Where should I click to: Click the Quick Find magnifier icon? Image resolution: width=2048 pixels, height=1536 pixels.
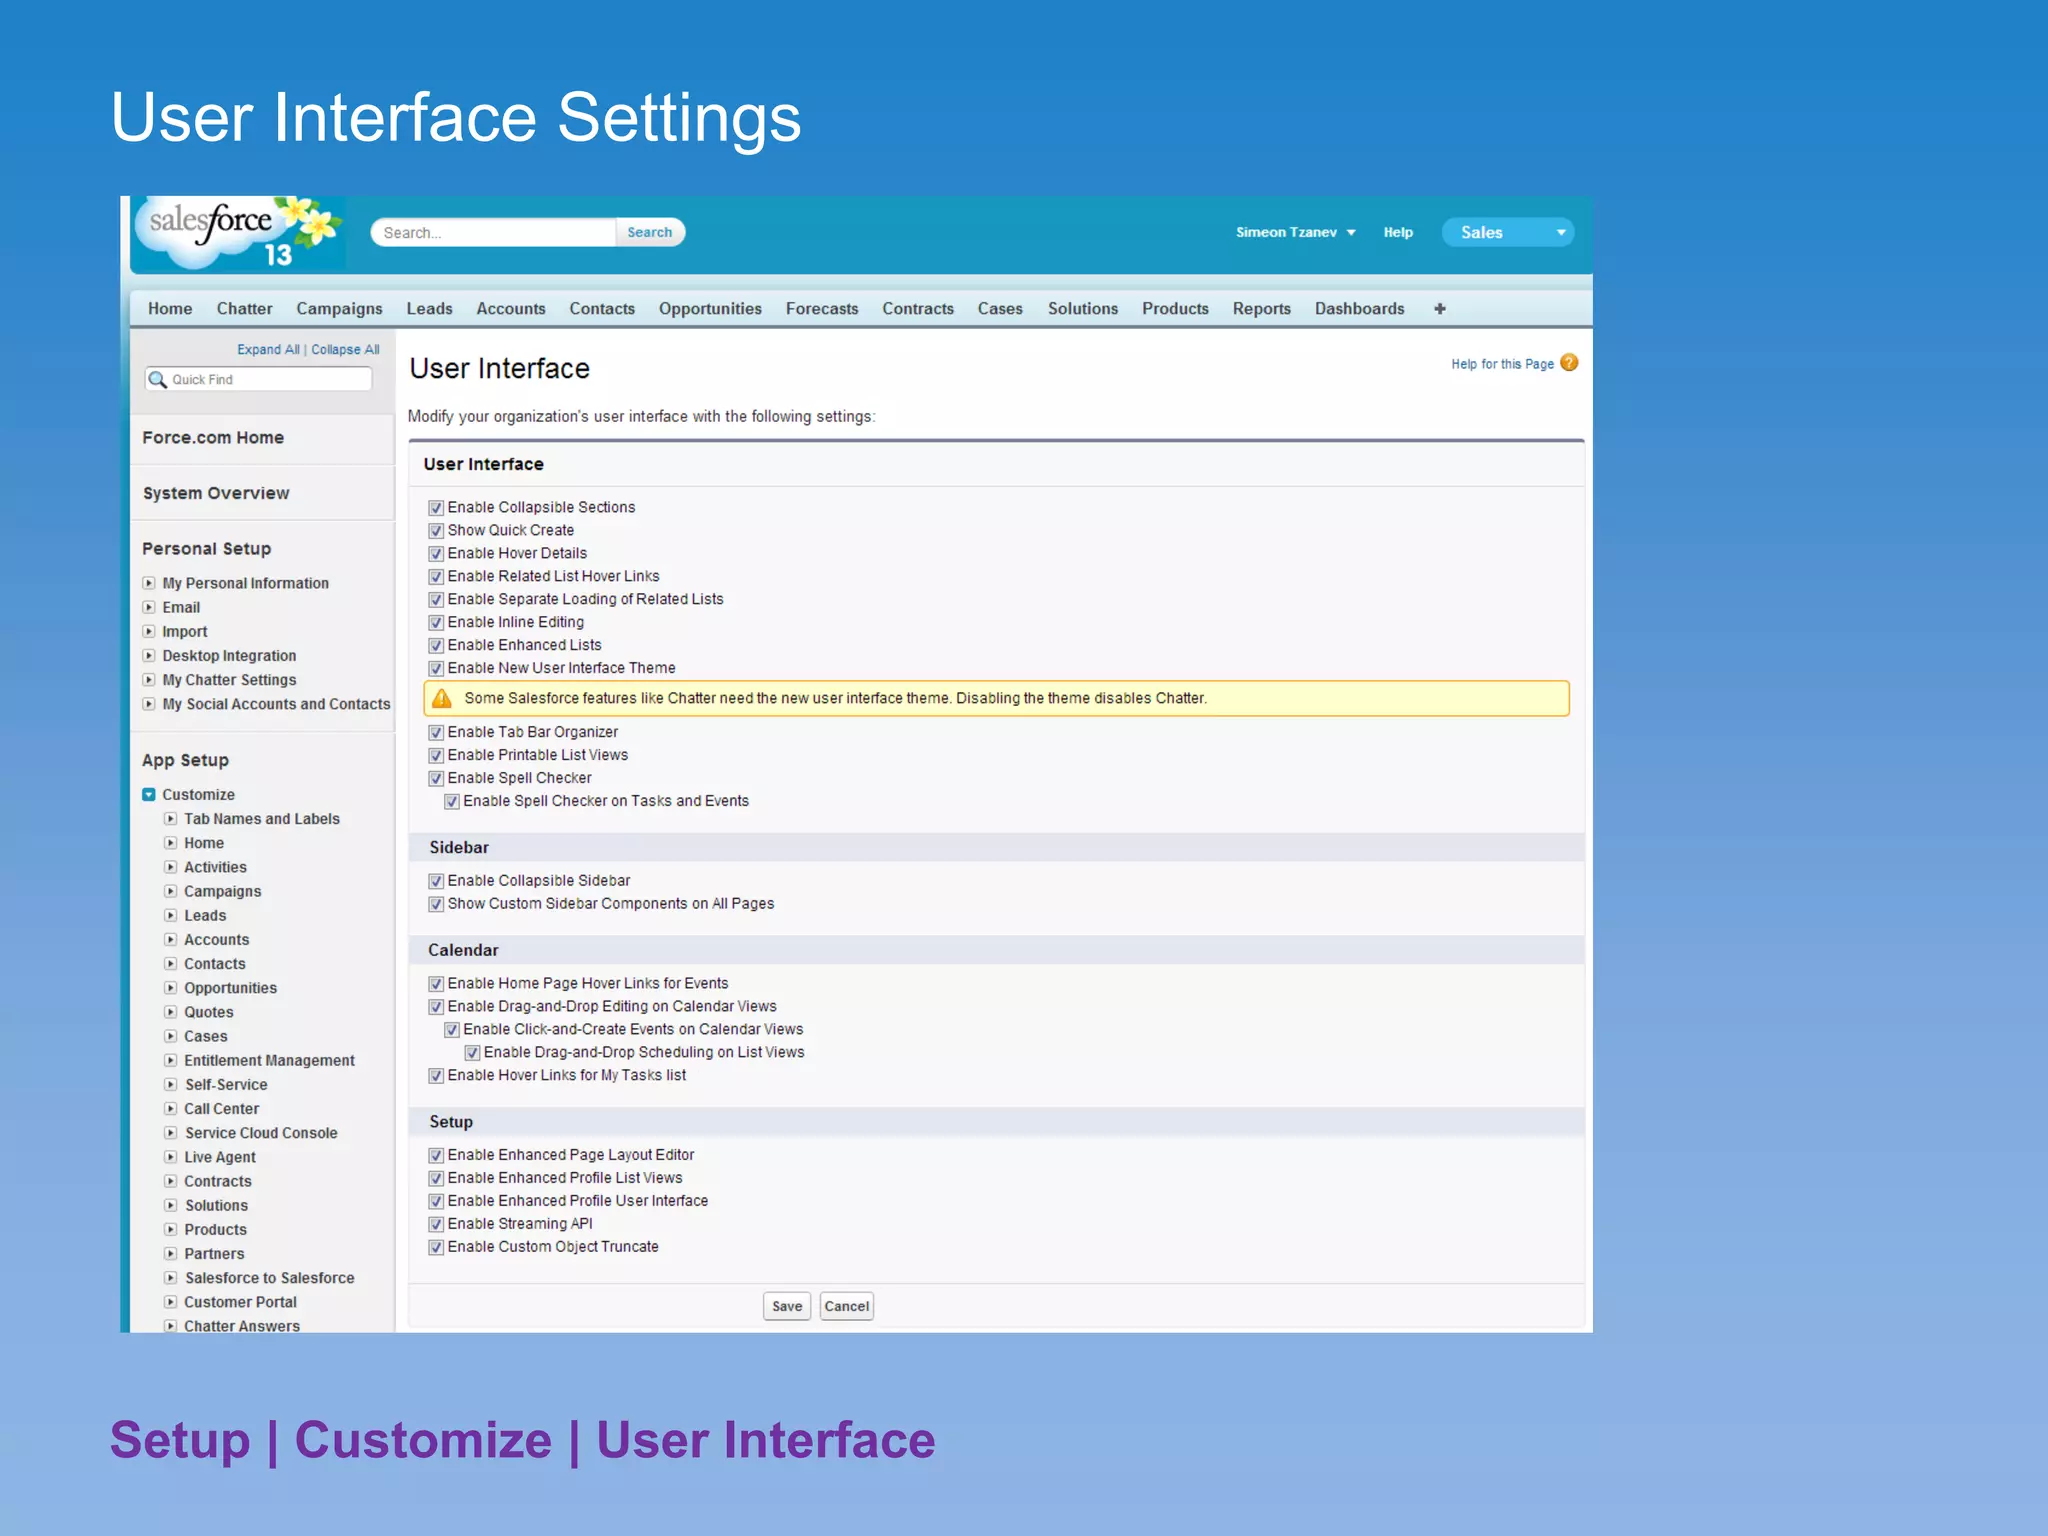[158, 379]
